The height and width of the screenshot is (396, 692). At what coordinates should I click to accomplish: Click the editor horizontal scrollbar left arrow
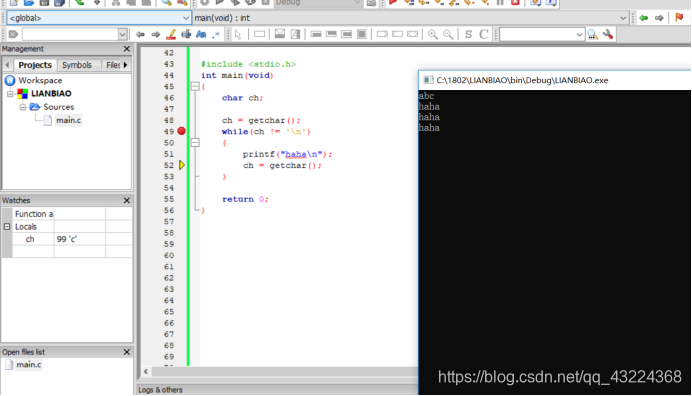point(146,372)
